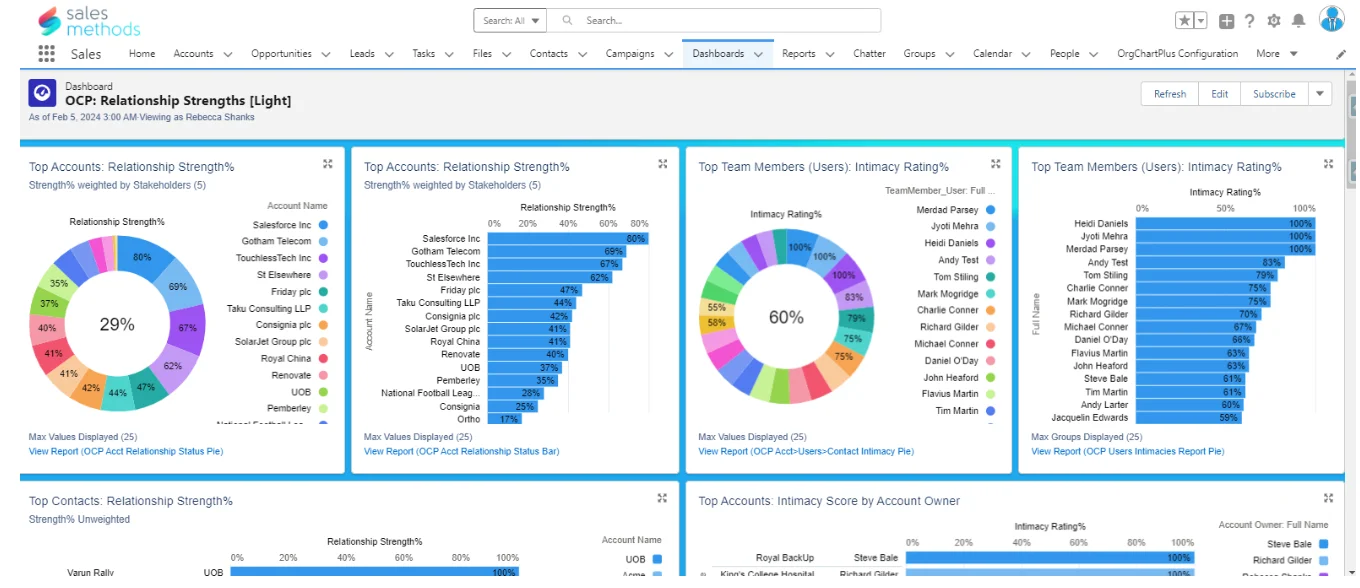Click the Salesforce Inc 80% bar
1360x588 pixels.
(x=567, y=238)
